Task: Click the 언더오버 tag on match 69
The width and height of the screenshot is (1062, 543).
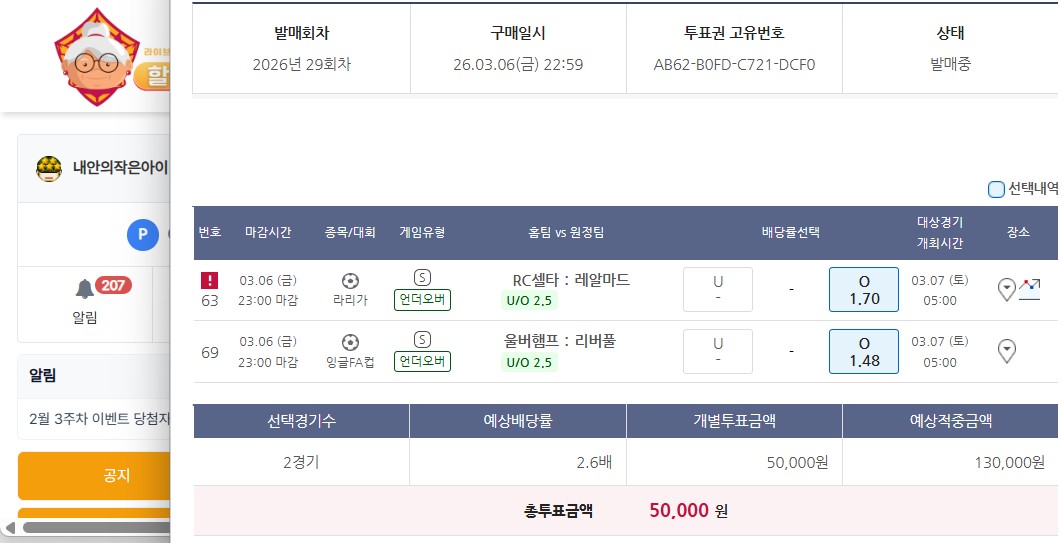Action: 422,361
